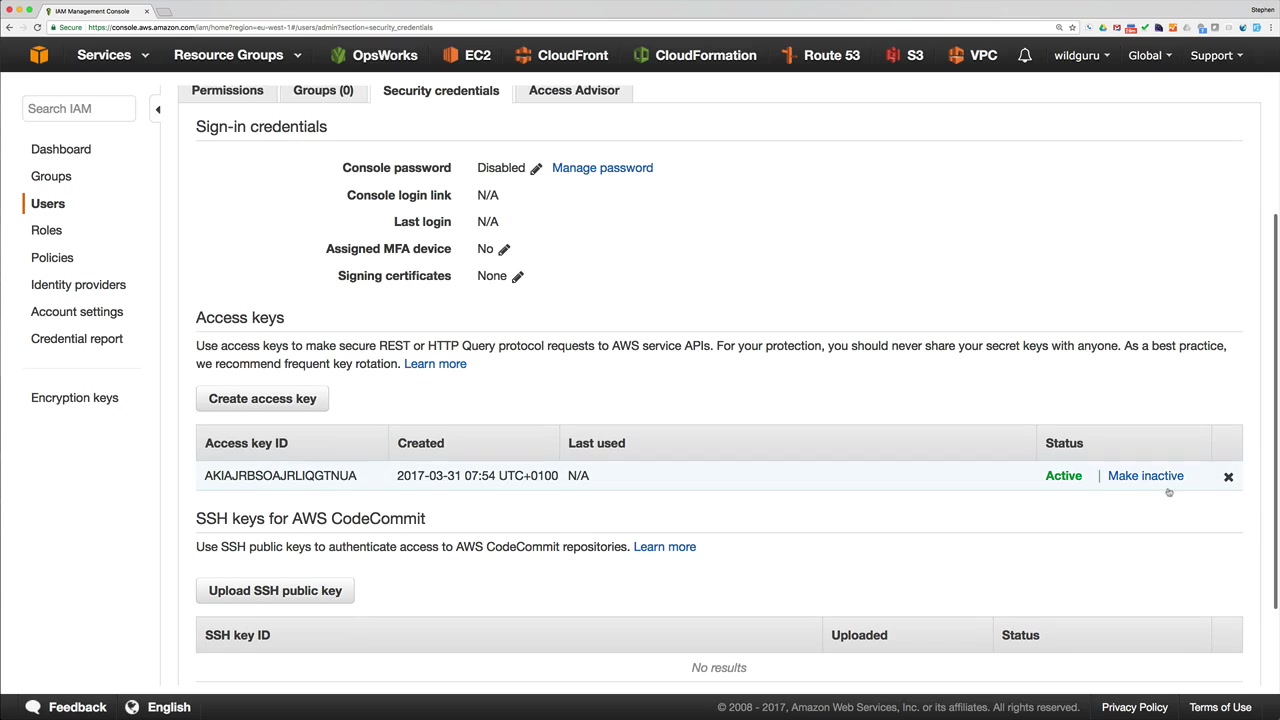Click pencil icon next to Assigned MFA device

click(x=504, y=249)
